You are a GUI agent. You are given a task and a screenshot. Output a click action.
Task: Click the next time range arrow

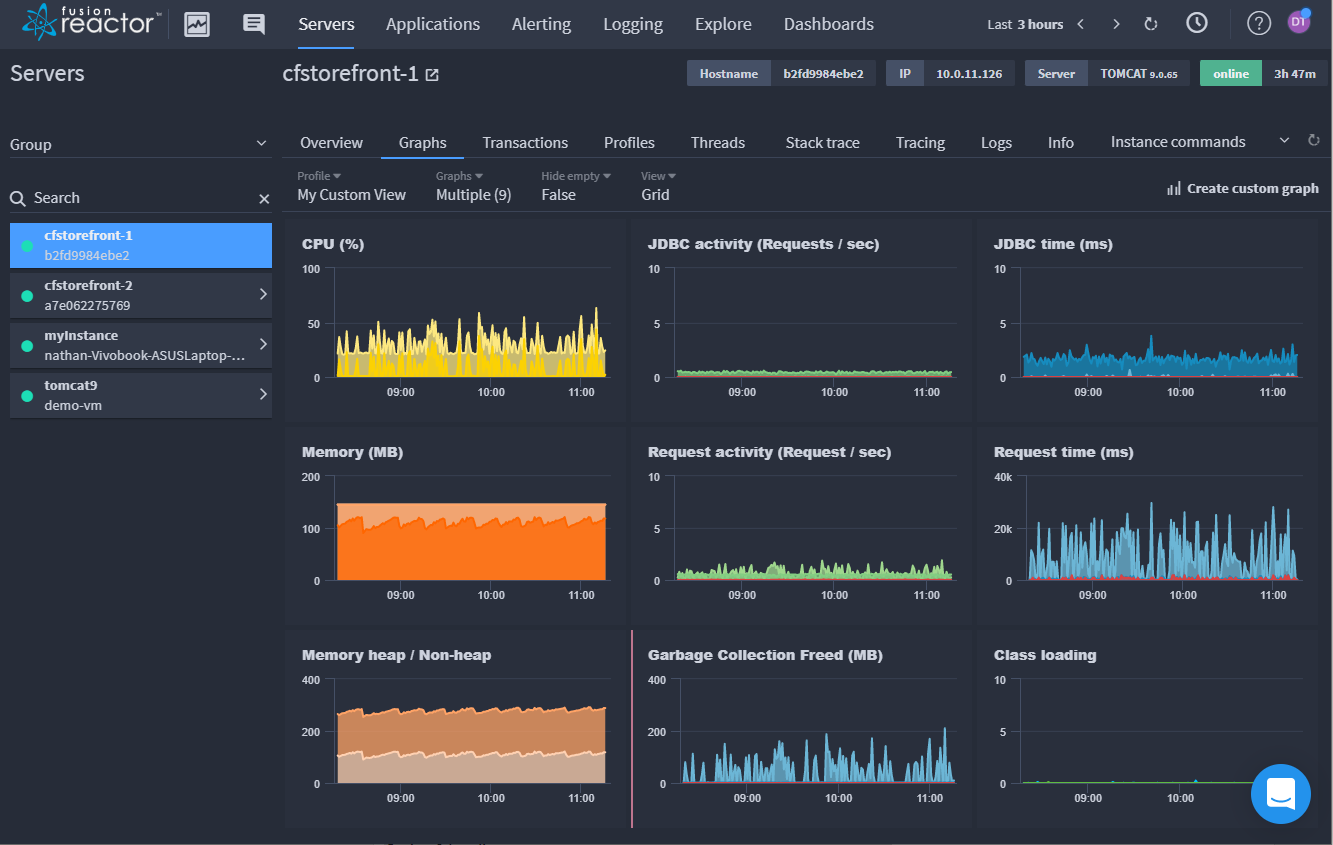coord(1116,24)
